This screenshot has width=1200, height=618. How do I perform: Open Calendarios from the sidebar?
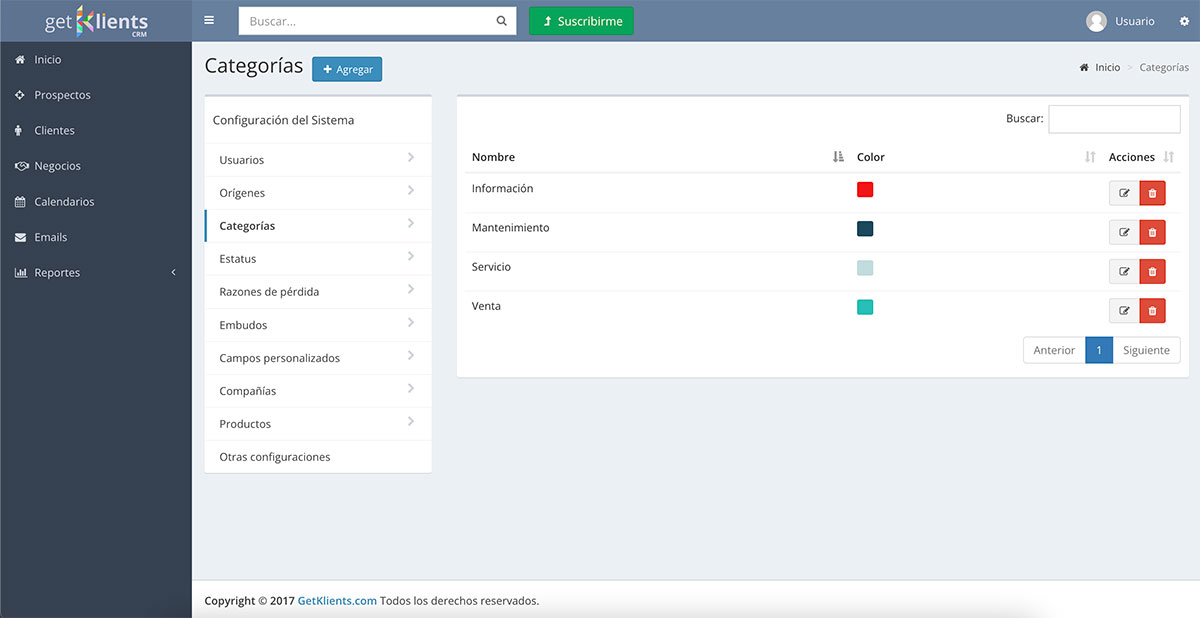[64, 202]
